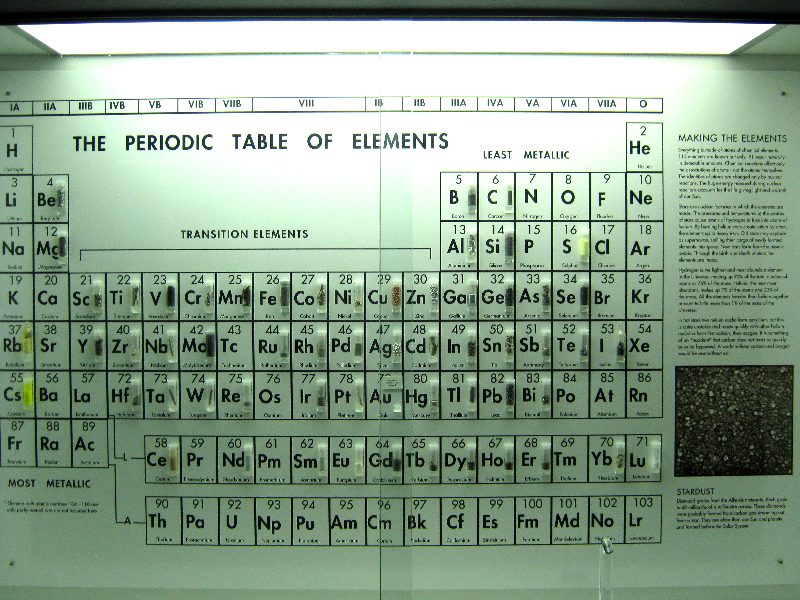Select the Mercury (Hg) element tile
Screen dimensions: 800x600
418,393
